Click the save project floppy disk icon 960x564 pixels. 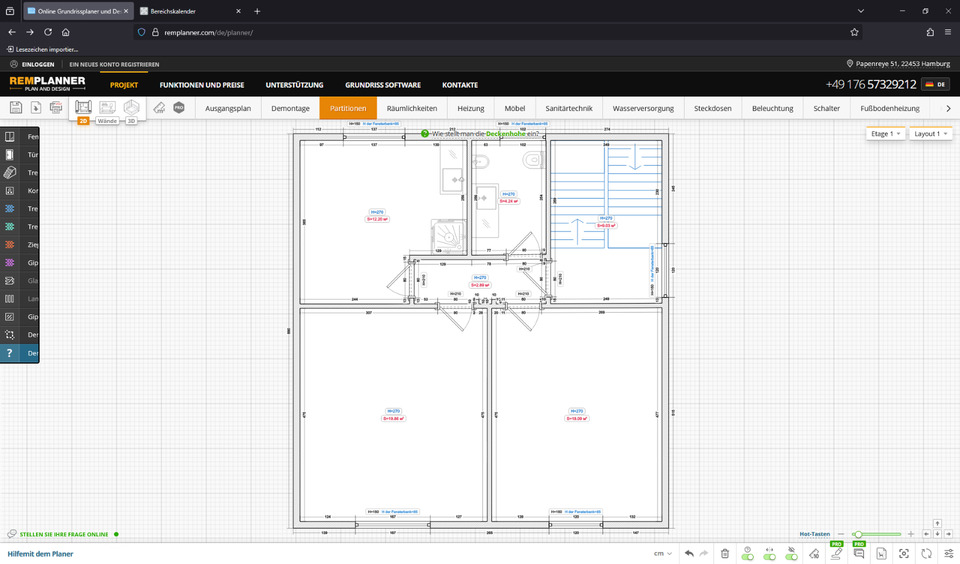(x=16, y=107)
